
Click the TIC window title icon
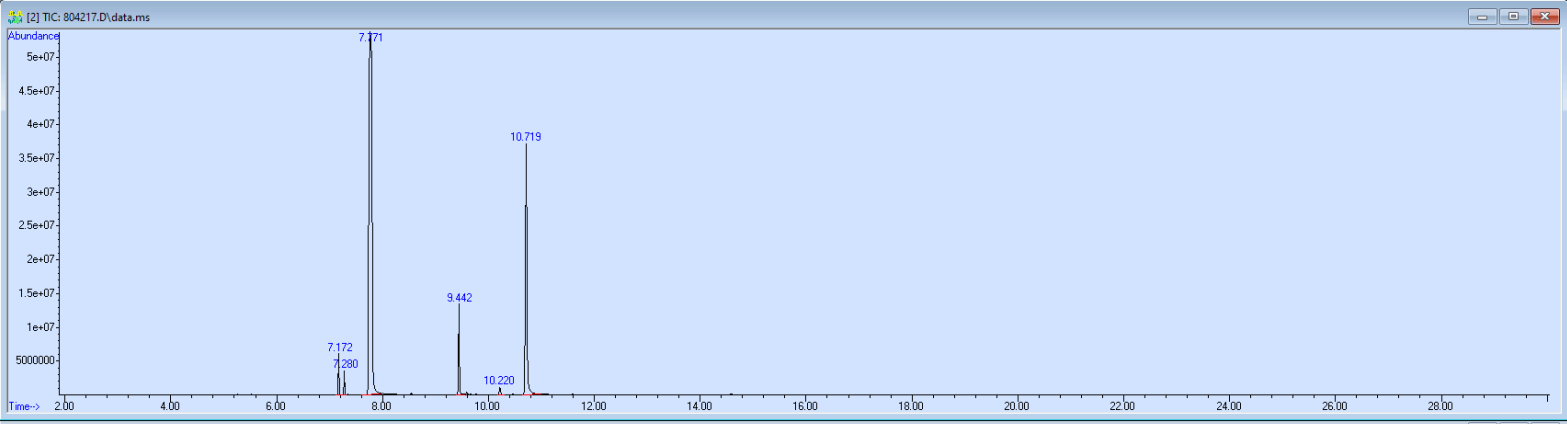point(15,18)
